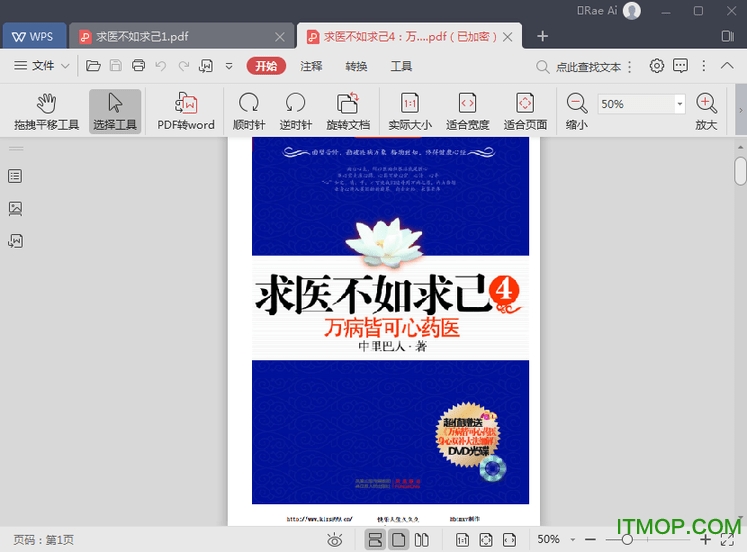The height and width of the screenshot is (552, 747).
Task: Close the 求医不如求己1.pdf tab
Action: click(x=280, y=37)
